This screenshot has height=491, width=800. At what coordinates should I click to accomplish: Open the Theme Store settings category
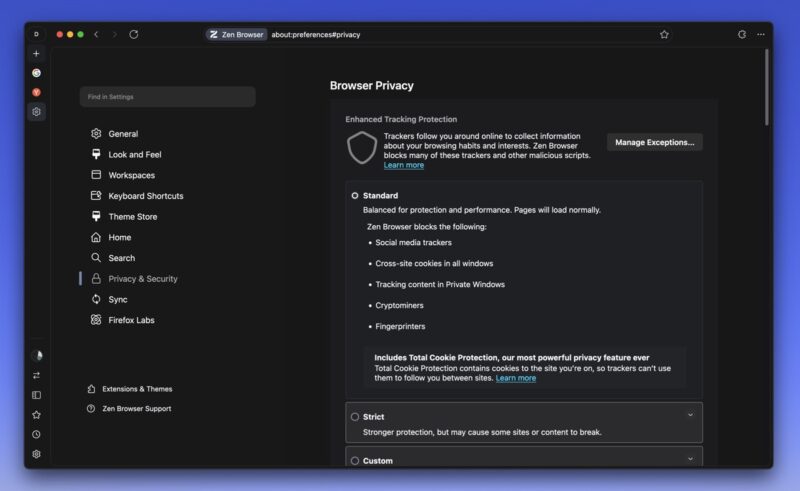click(x=132, y=216)
